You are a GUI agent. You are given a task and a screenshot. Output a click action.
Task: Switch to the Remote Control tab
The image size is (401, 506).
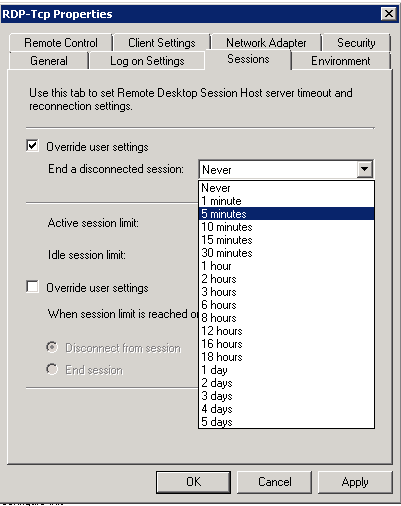click(61, 43)
